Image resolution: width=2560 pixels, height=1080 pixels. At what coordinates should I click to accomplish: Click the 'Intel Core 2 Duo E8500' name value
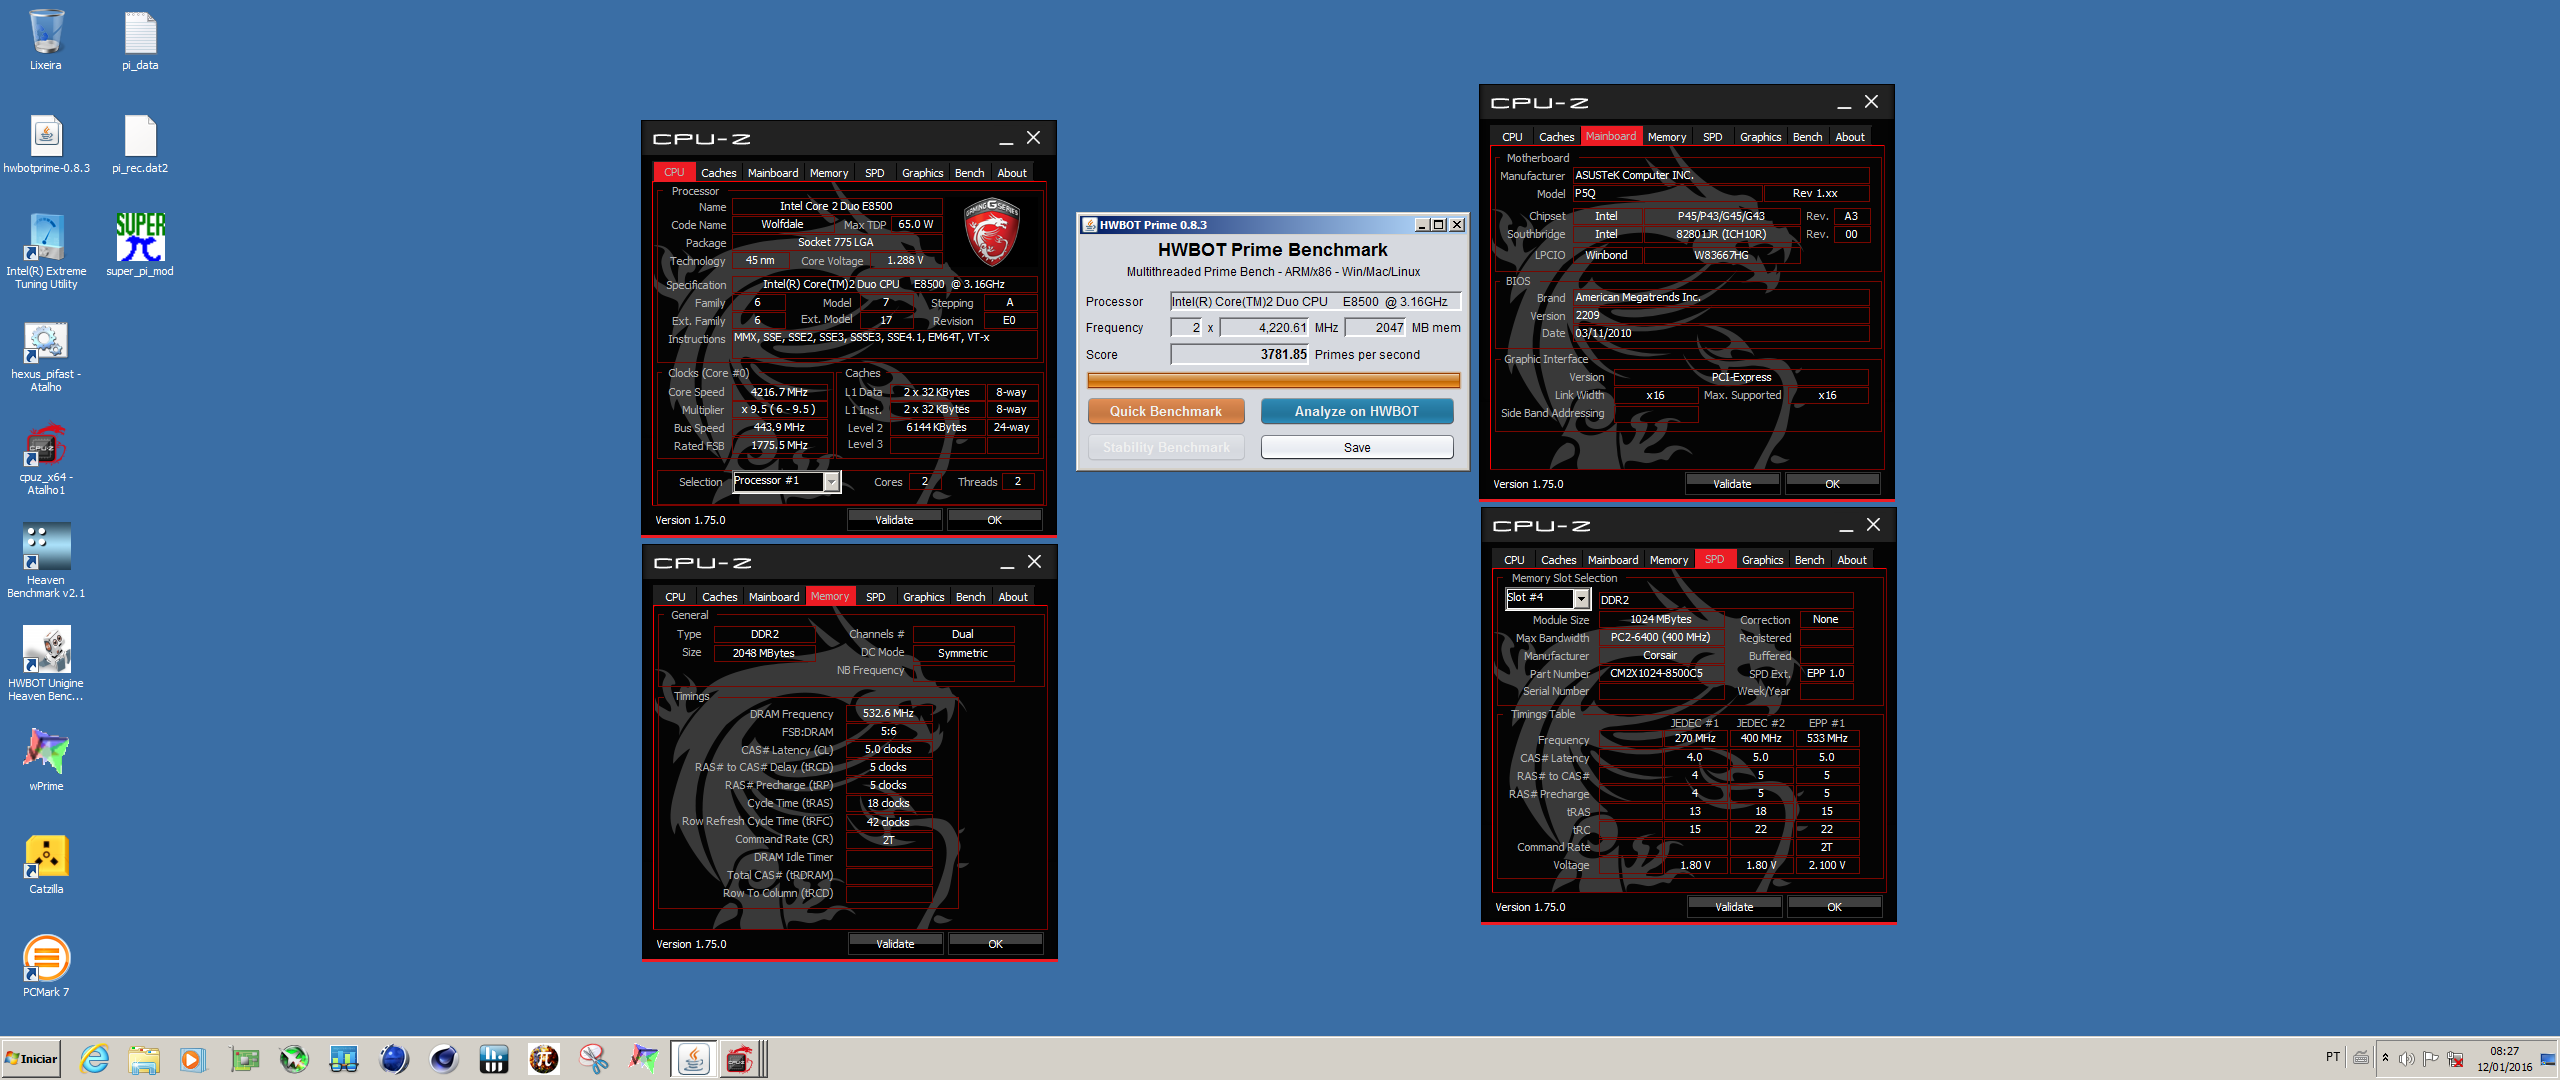(836, 207)
